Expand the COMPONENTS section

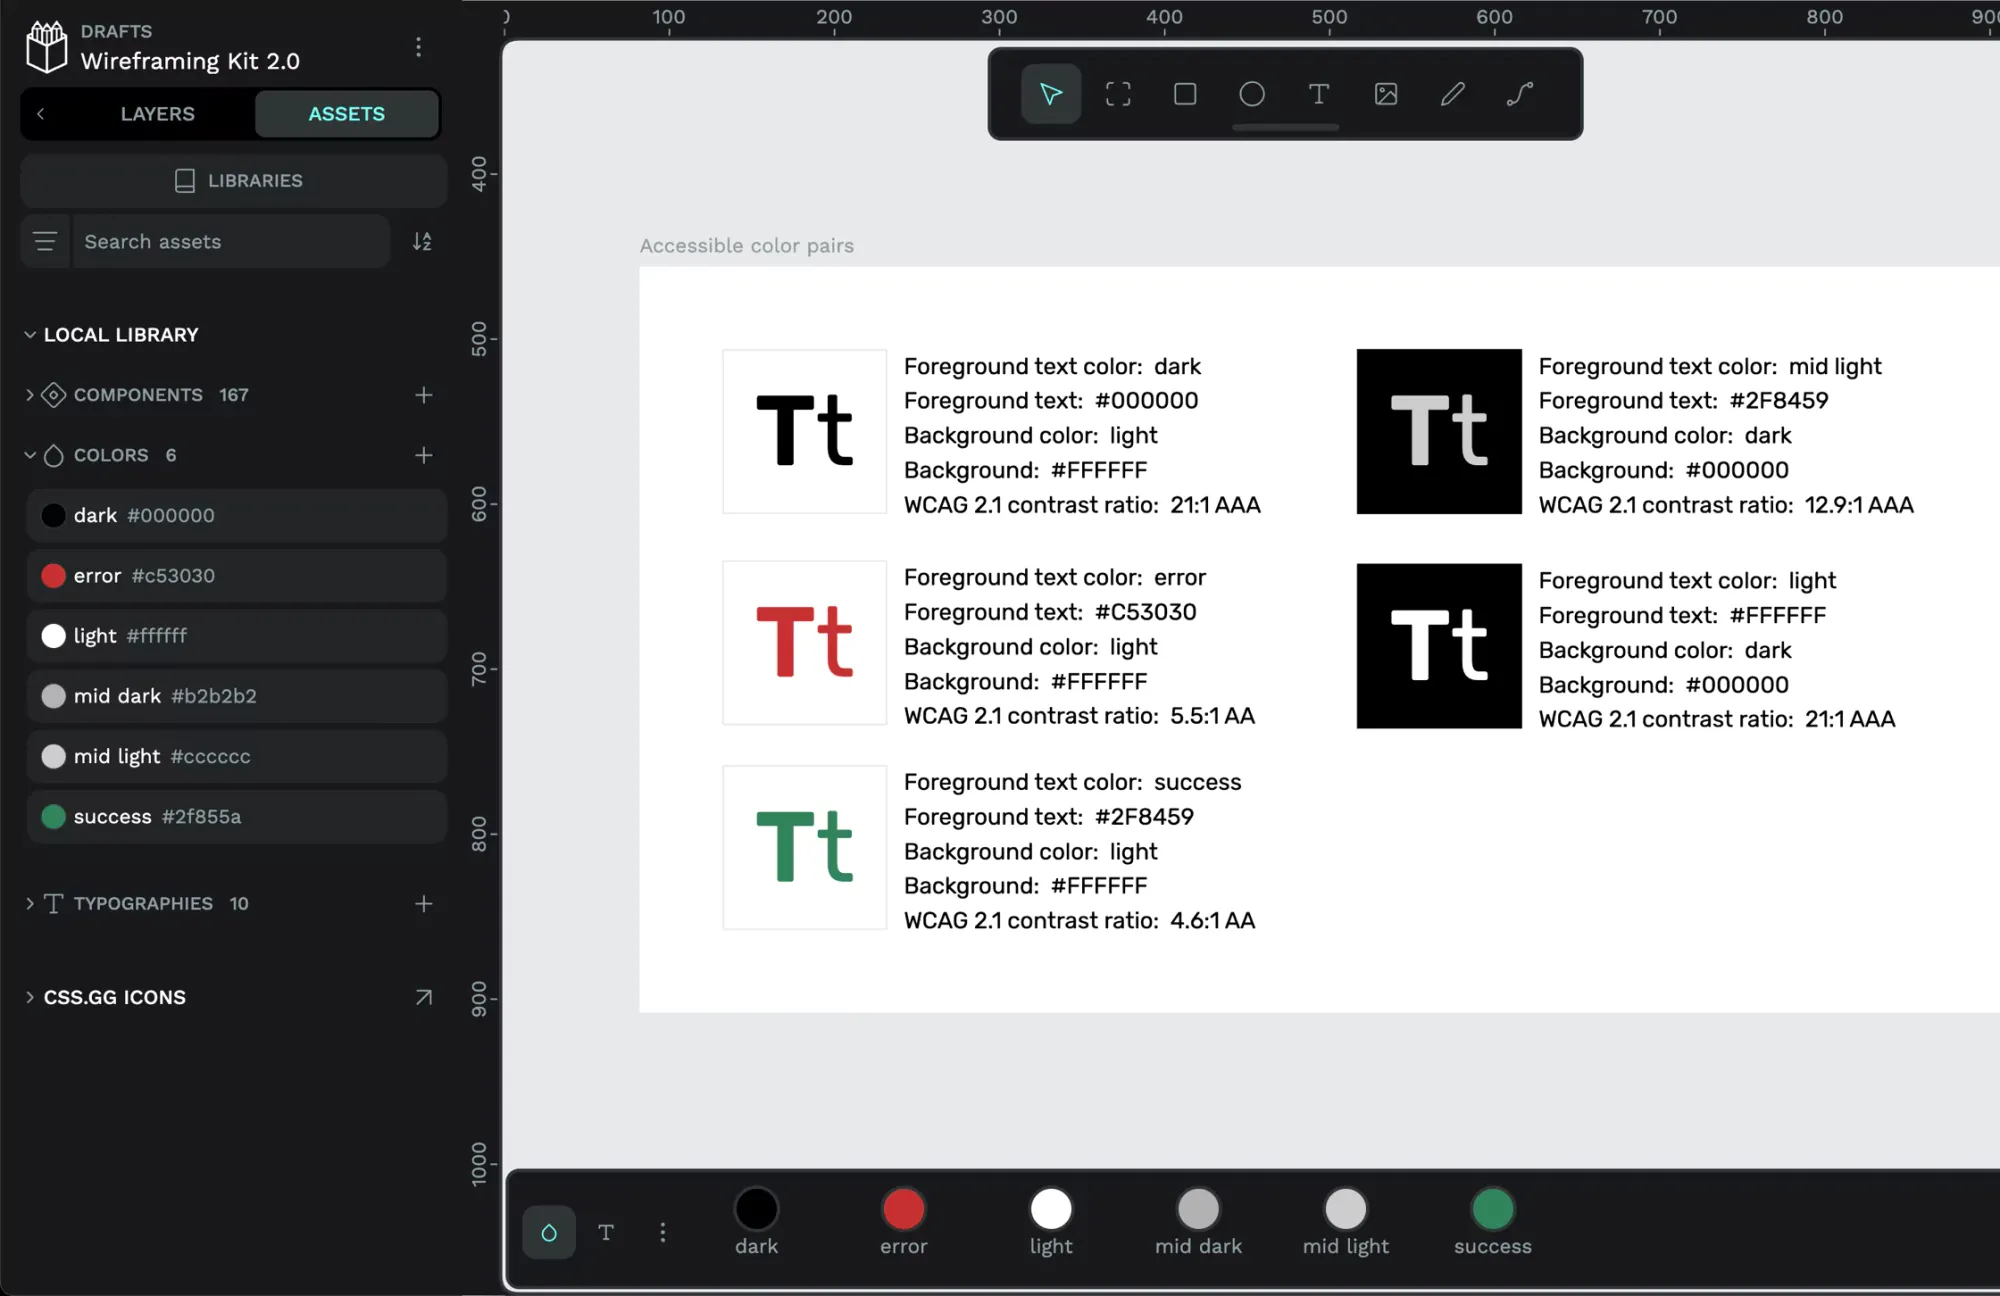(29, 394)
